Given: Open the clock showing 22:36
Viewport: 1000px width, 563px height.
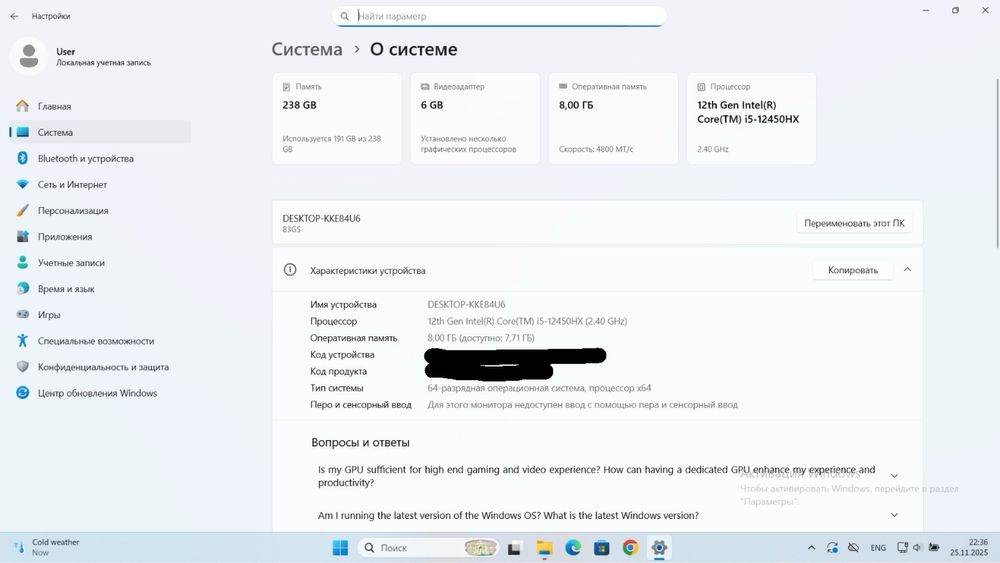Looking at the screenshot, I should 969,547.
